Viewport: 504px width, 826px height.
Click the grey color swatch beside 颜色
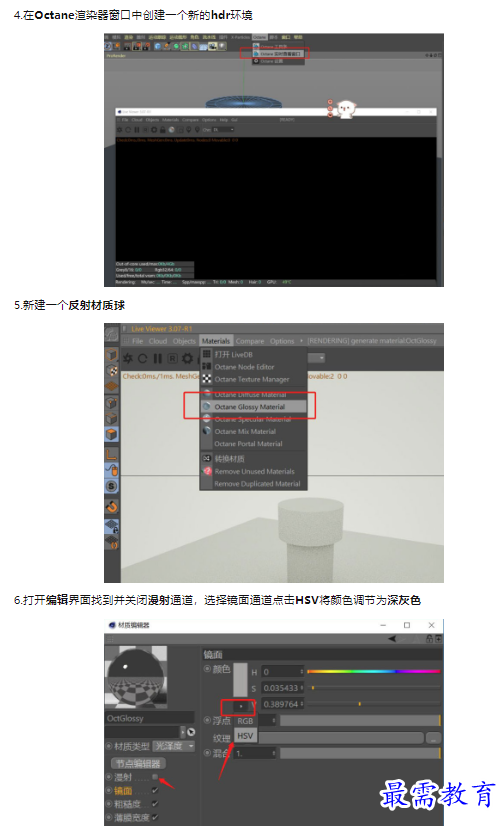tap(241, 680)
